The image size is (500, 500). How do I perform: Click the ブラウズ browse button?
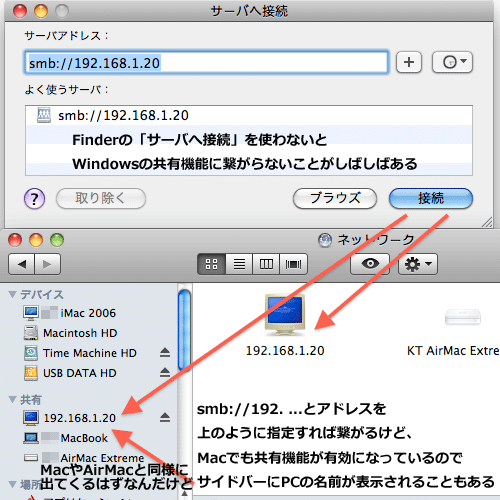click(335, 198)
